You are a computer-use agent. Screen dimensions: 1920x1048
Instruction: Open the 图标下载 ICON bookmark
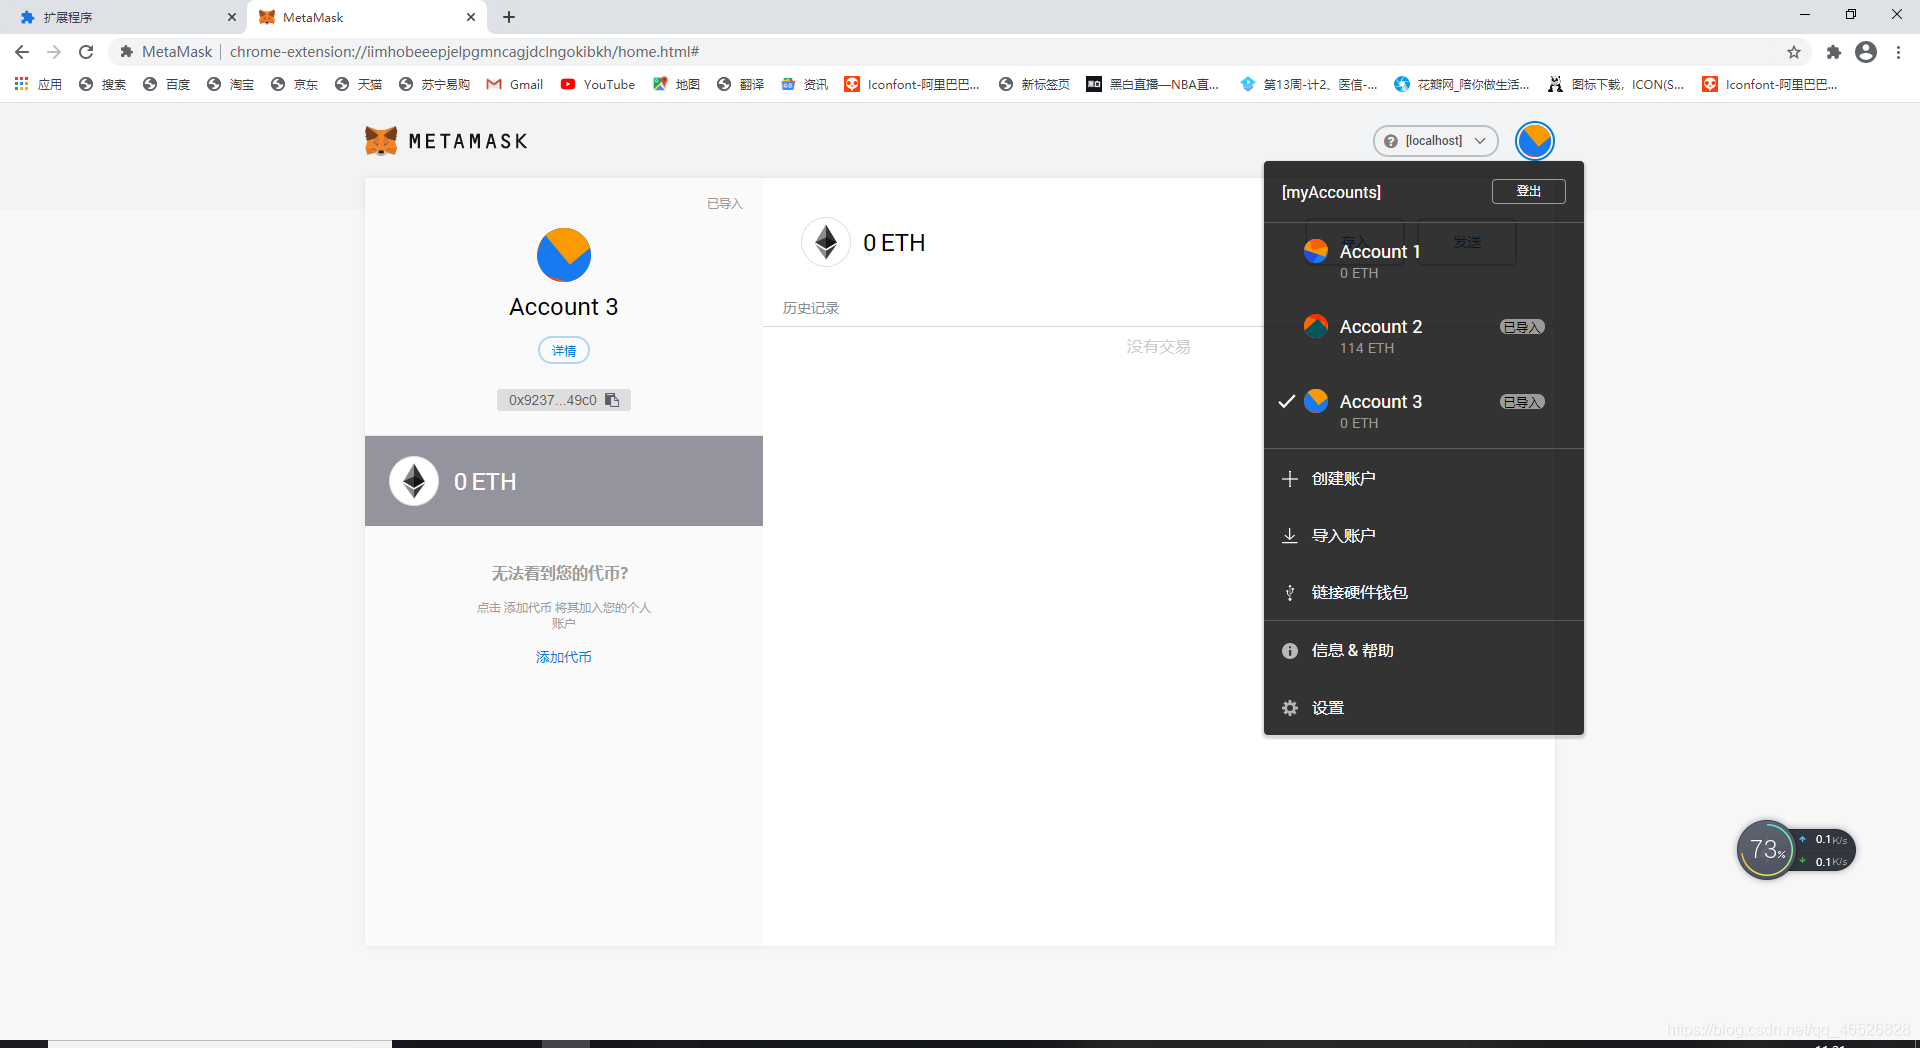pos(1616,84)
